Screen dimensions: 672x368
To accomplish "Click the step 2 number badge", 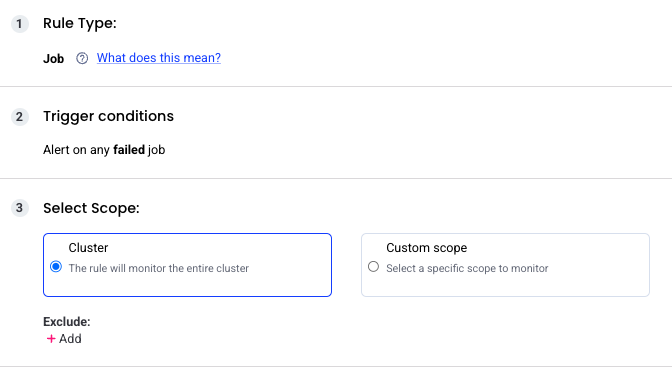I will 19,117.
